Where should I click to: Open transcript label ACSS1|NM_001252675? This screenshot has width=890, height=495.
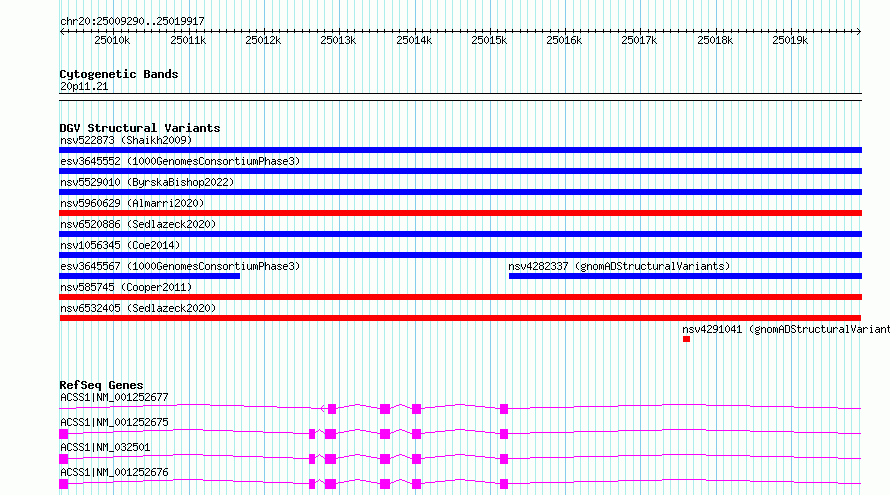[114, 422]
